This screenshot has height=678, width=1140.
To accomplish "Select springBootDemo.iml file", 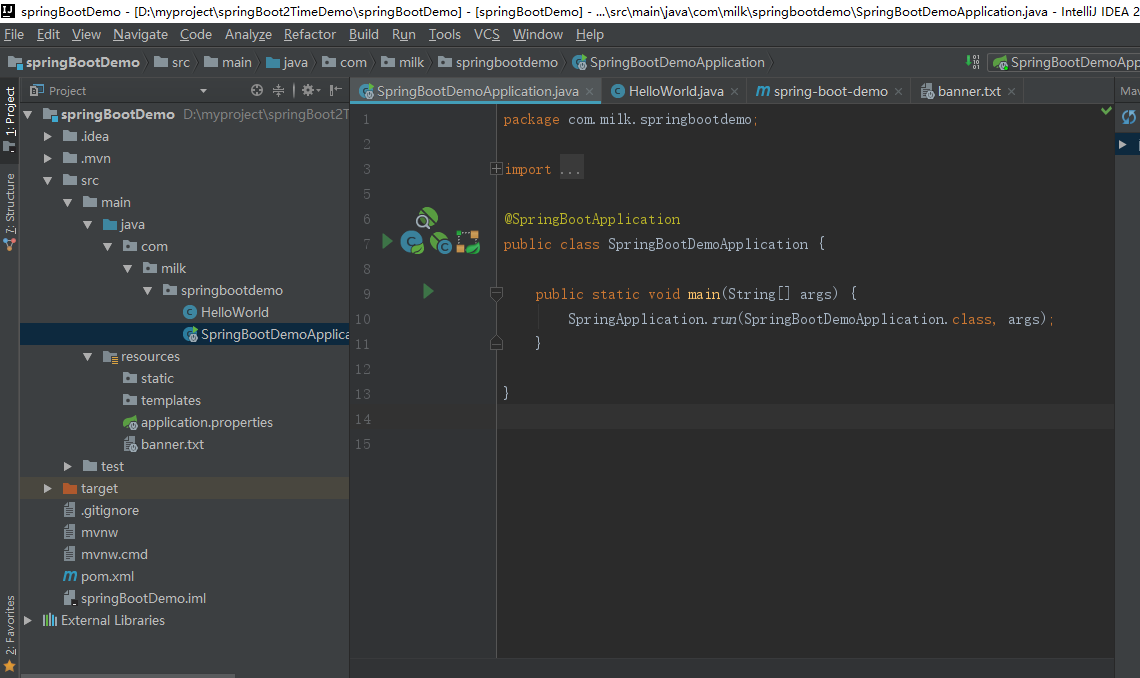I will coord(143,598).
